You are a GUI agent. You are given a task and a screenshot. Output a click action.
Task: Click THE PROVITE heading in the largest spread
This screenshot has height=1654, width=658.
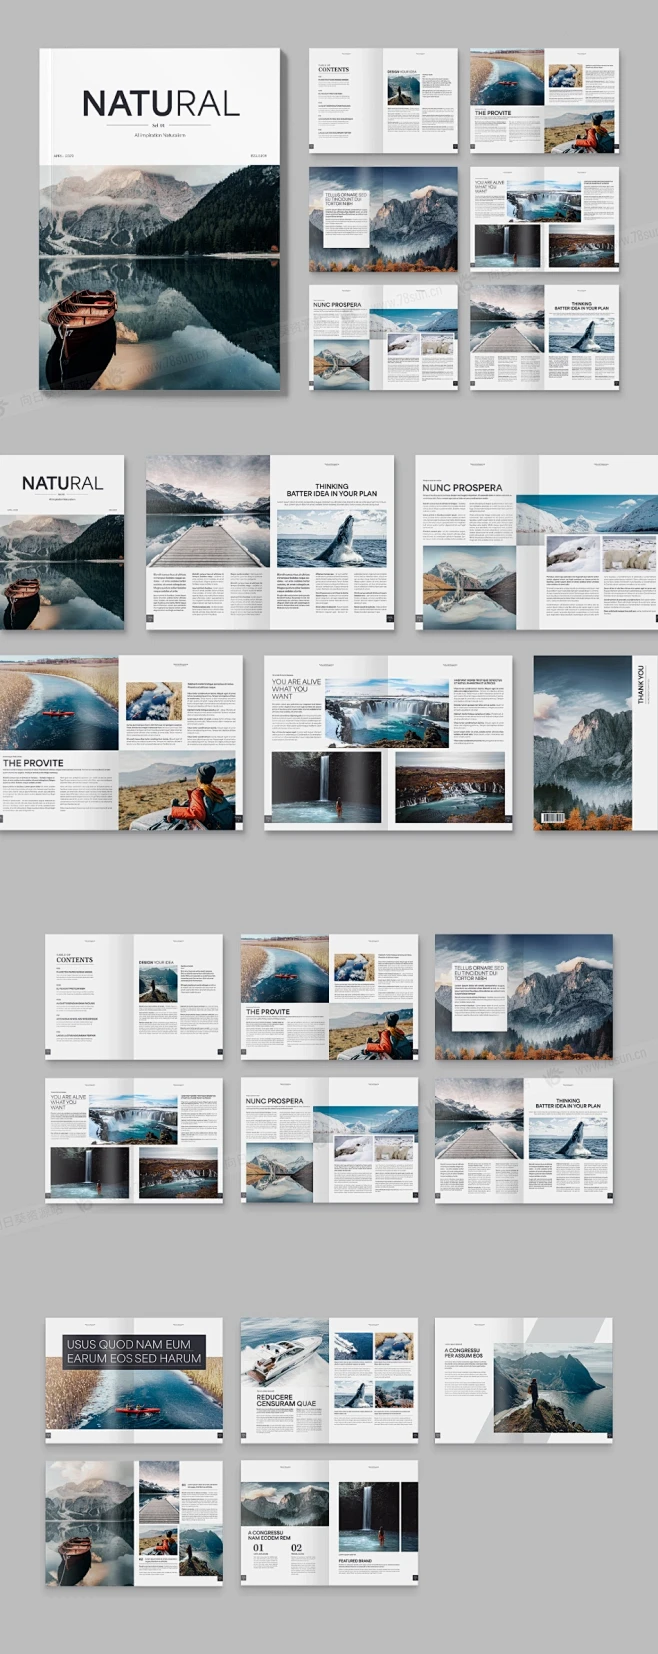(33, 763)
